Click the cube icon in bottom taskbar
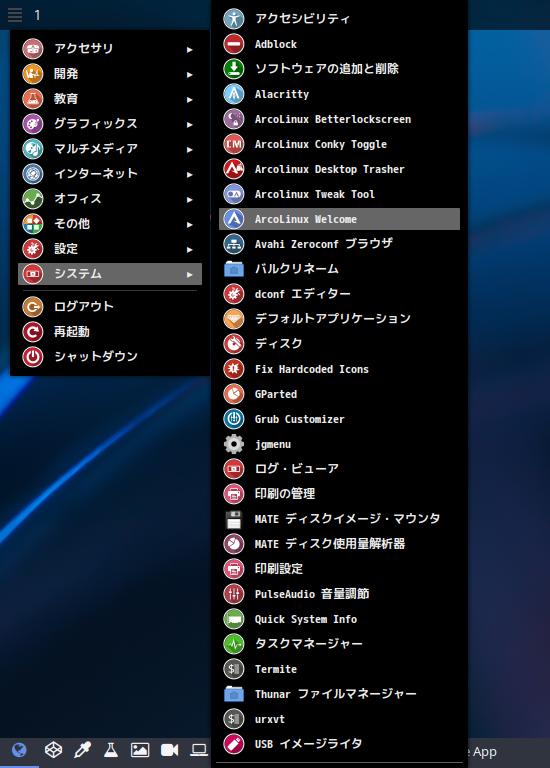 pos(53,750)
